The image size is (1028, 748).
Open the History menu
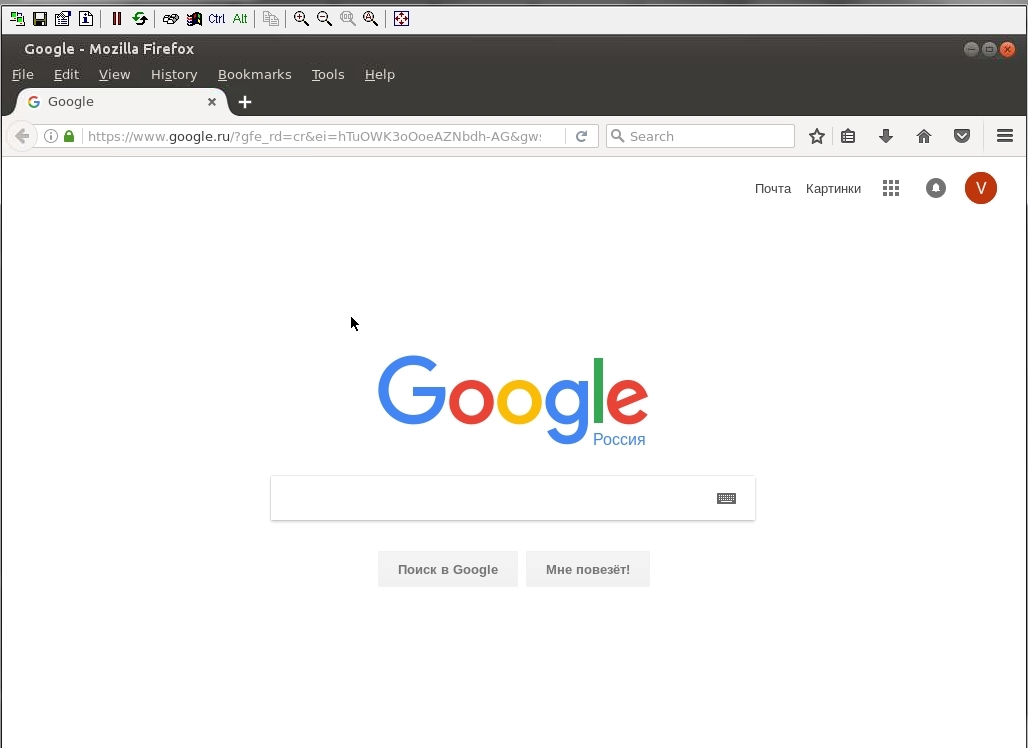[174, 75]
